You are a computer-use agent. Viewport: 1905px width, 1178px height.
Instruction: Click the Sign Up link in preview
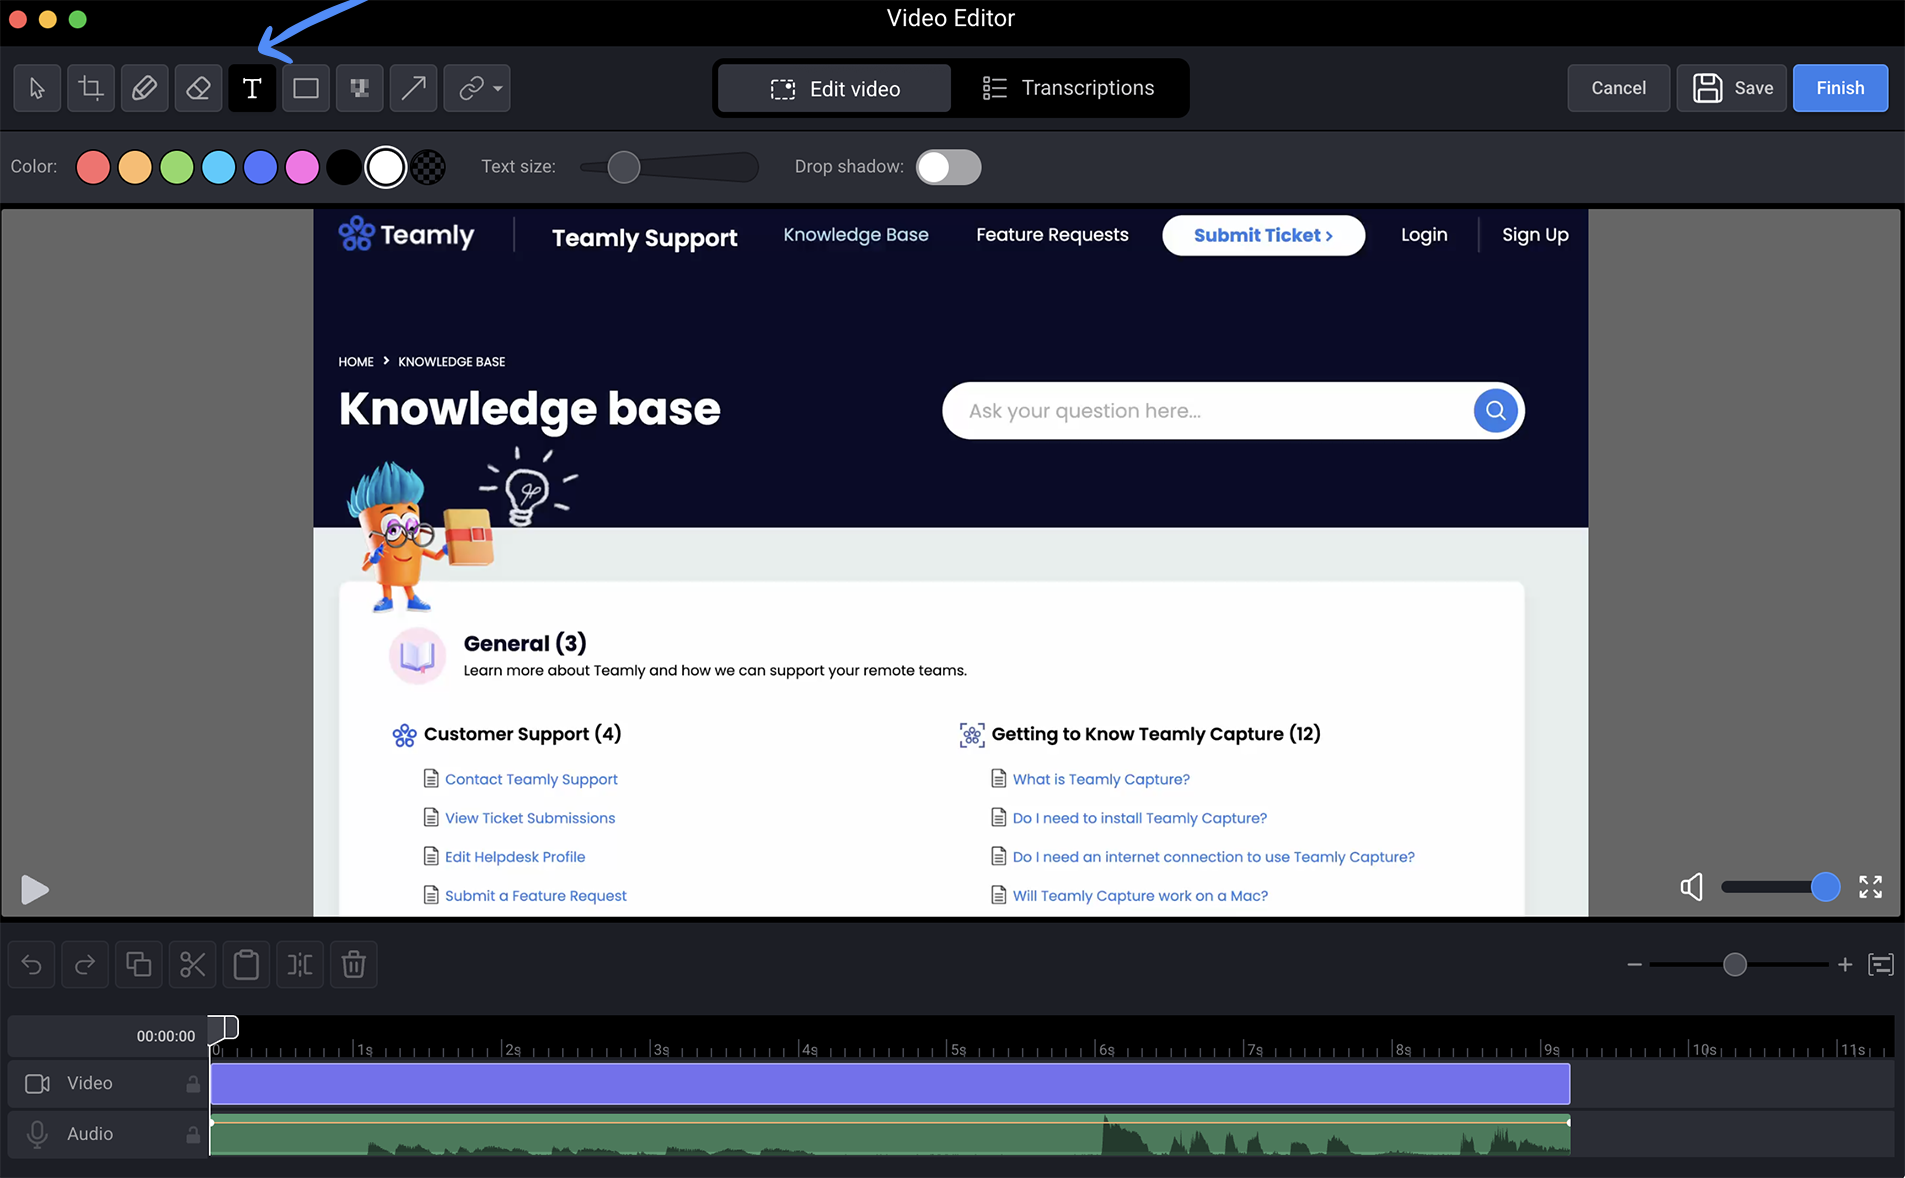coord(1535,235)
